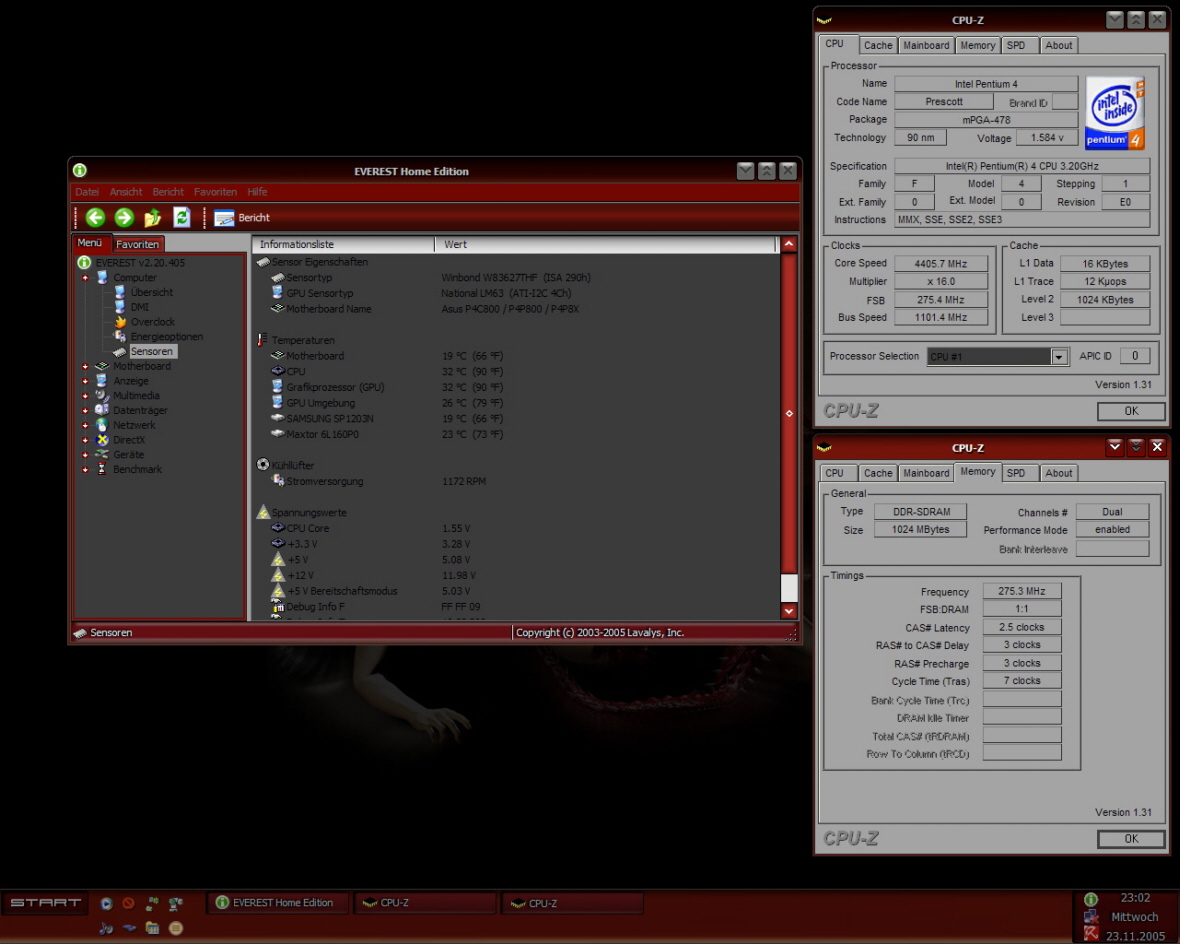Click the EVEREST v2.20.405 root node icon
The image size is (1180, 944).
[x=84, y=263]
